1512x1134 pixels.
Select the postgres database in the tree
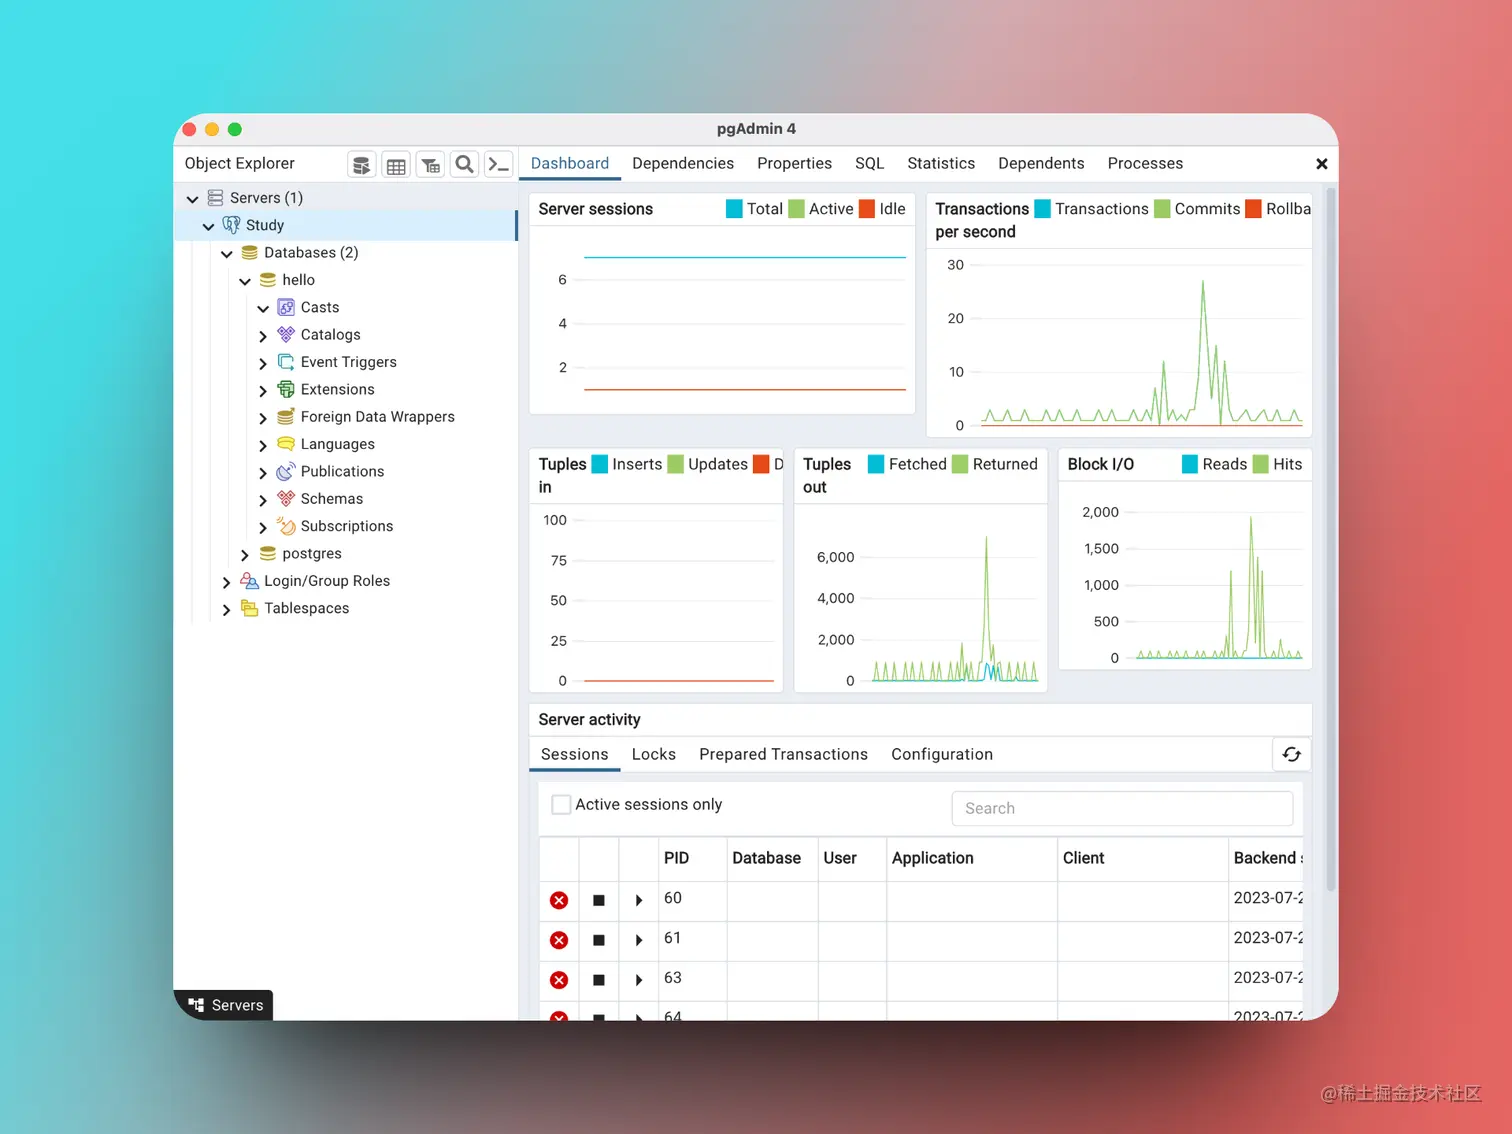click(312, 553)
